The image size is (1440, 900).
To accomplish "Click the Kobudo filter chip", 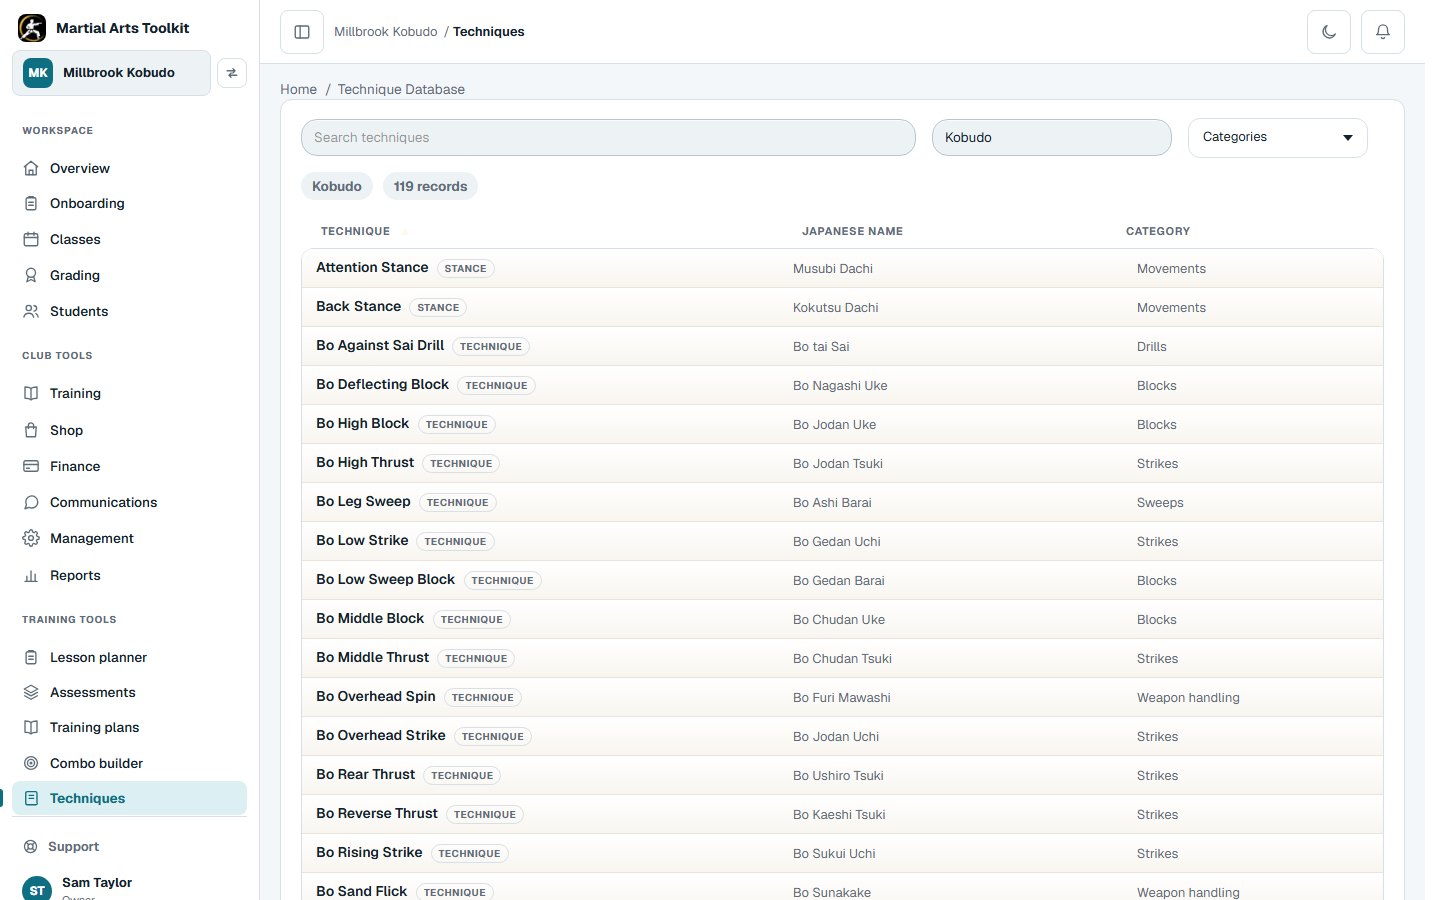I will point(337,186).
